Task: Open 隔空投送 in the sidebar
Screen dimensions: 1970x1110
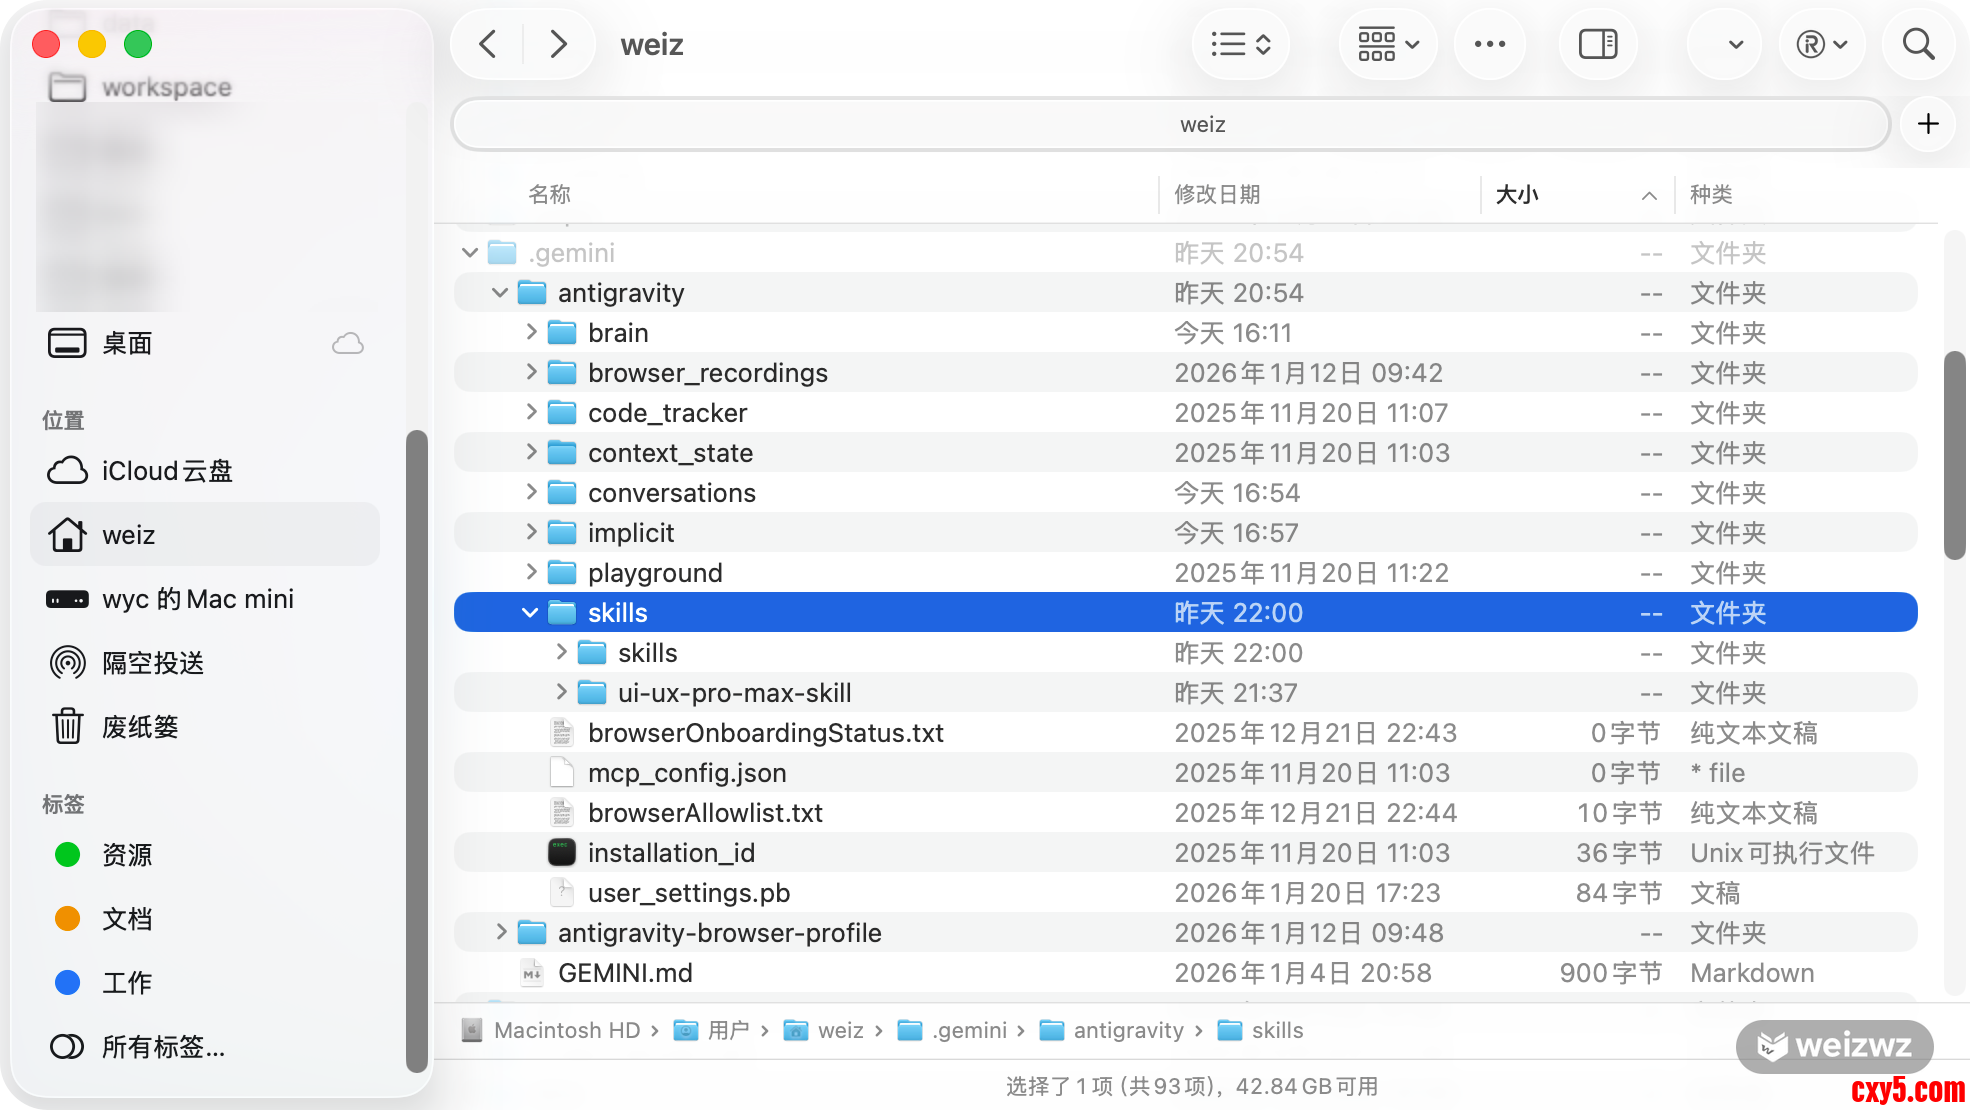Action: (153, 663)
